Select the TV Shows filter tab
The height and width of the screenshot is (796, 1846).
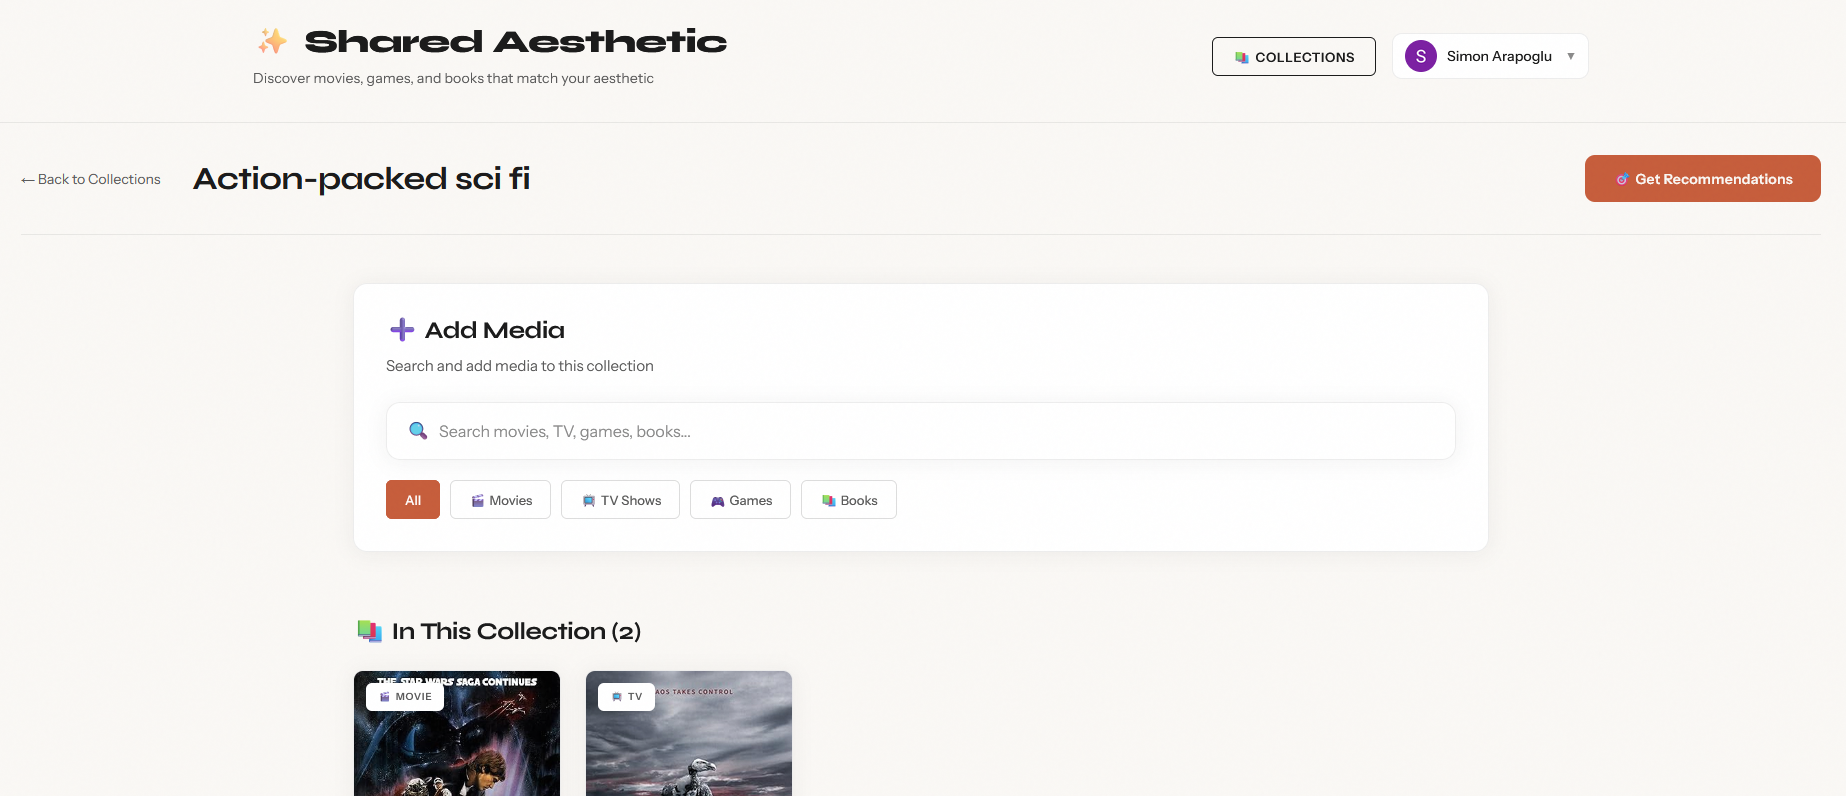point(620,499)
